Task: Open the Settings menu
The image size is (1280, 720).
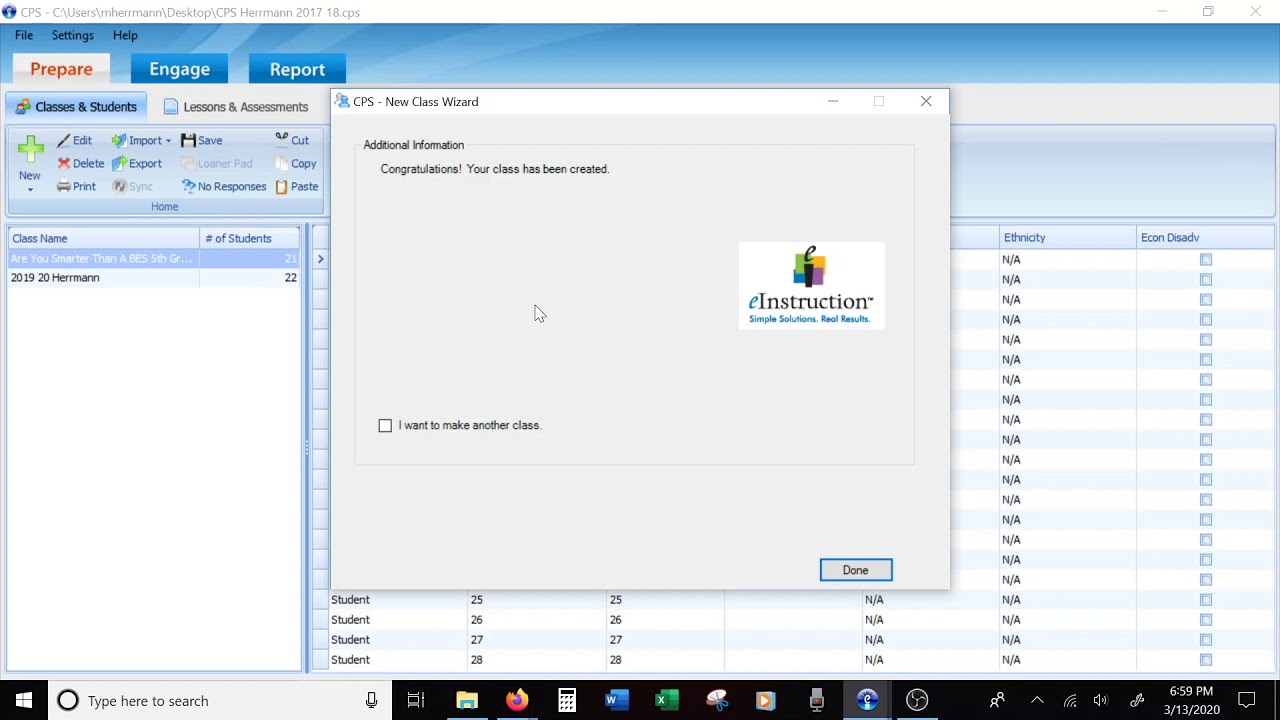Action: (x=73, y=35)
